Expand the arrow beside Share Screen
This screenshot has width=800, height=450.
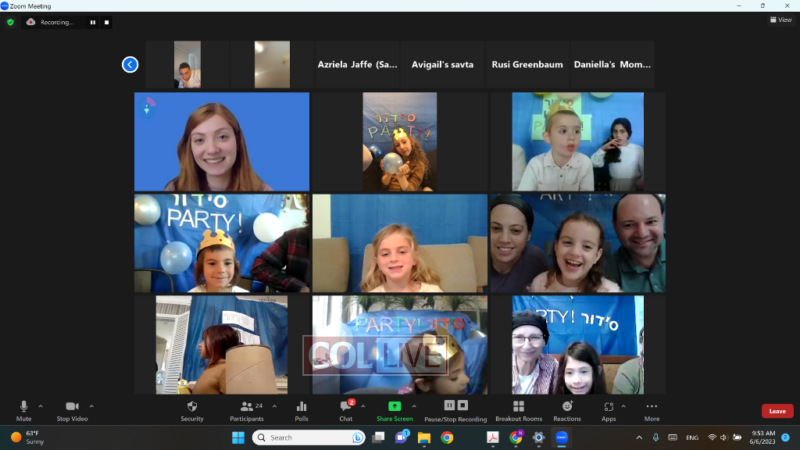415,406
